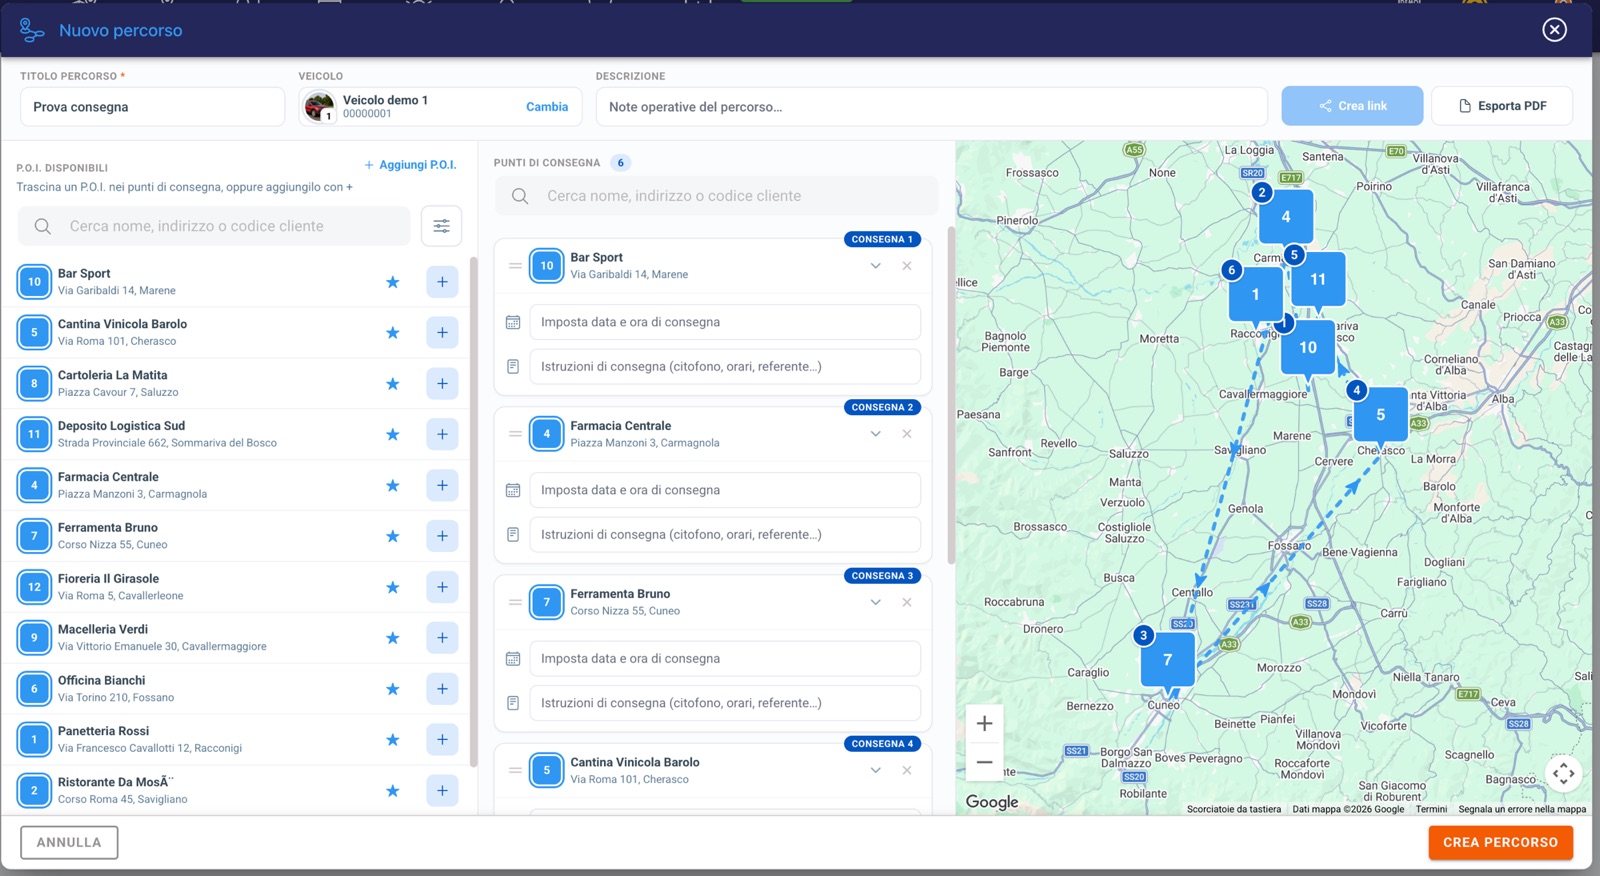Viewport: 1600px width, 876px height.
Task: Export route with Esporta PDF
Action: click(1502, 106)
